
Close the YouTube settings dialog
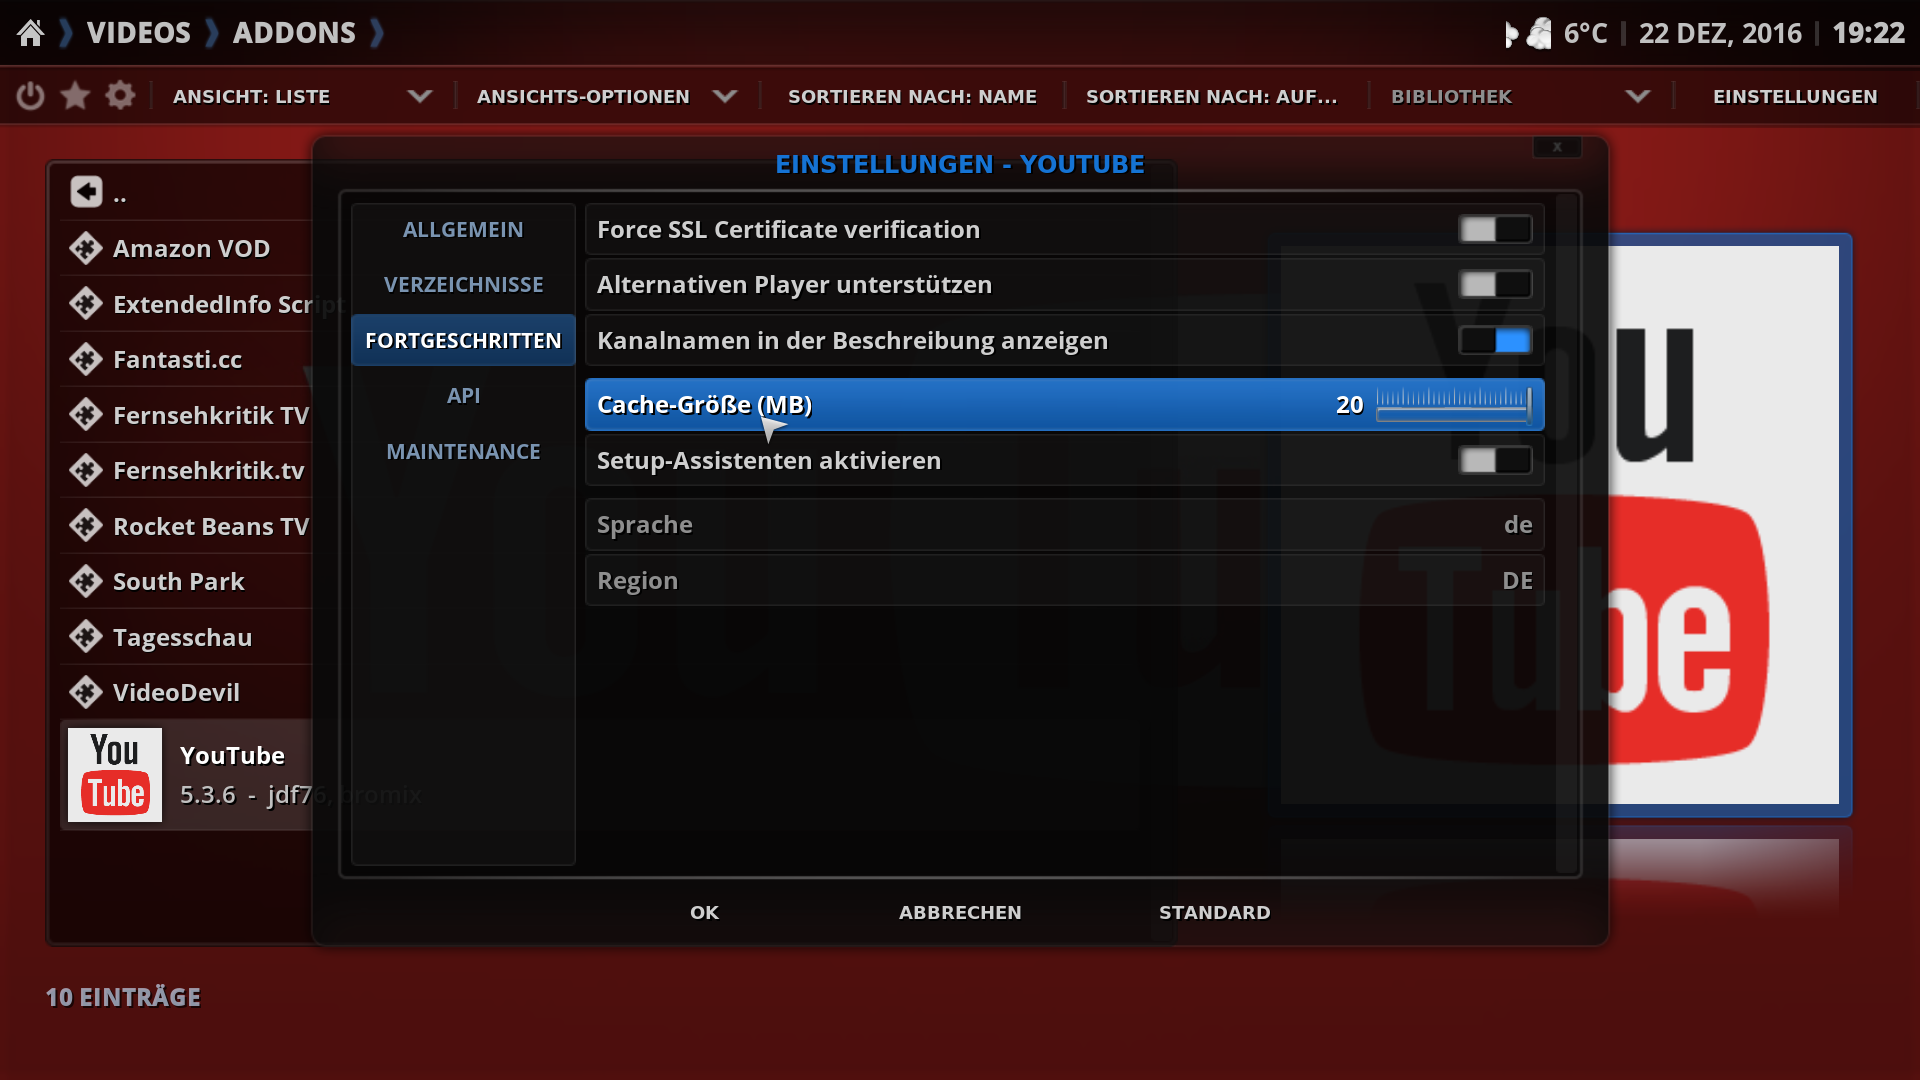[1557, 147]
